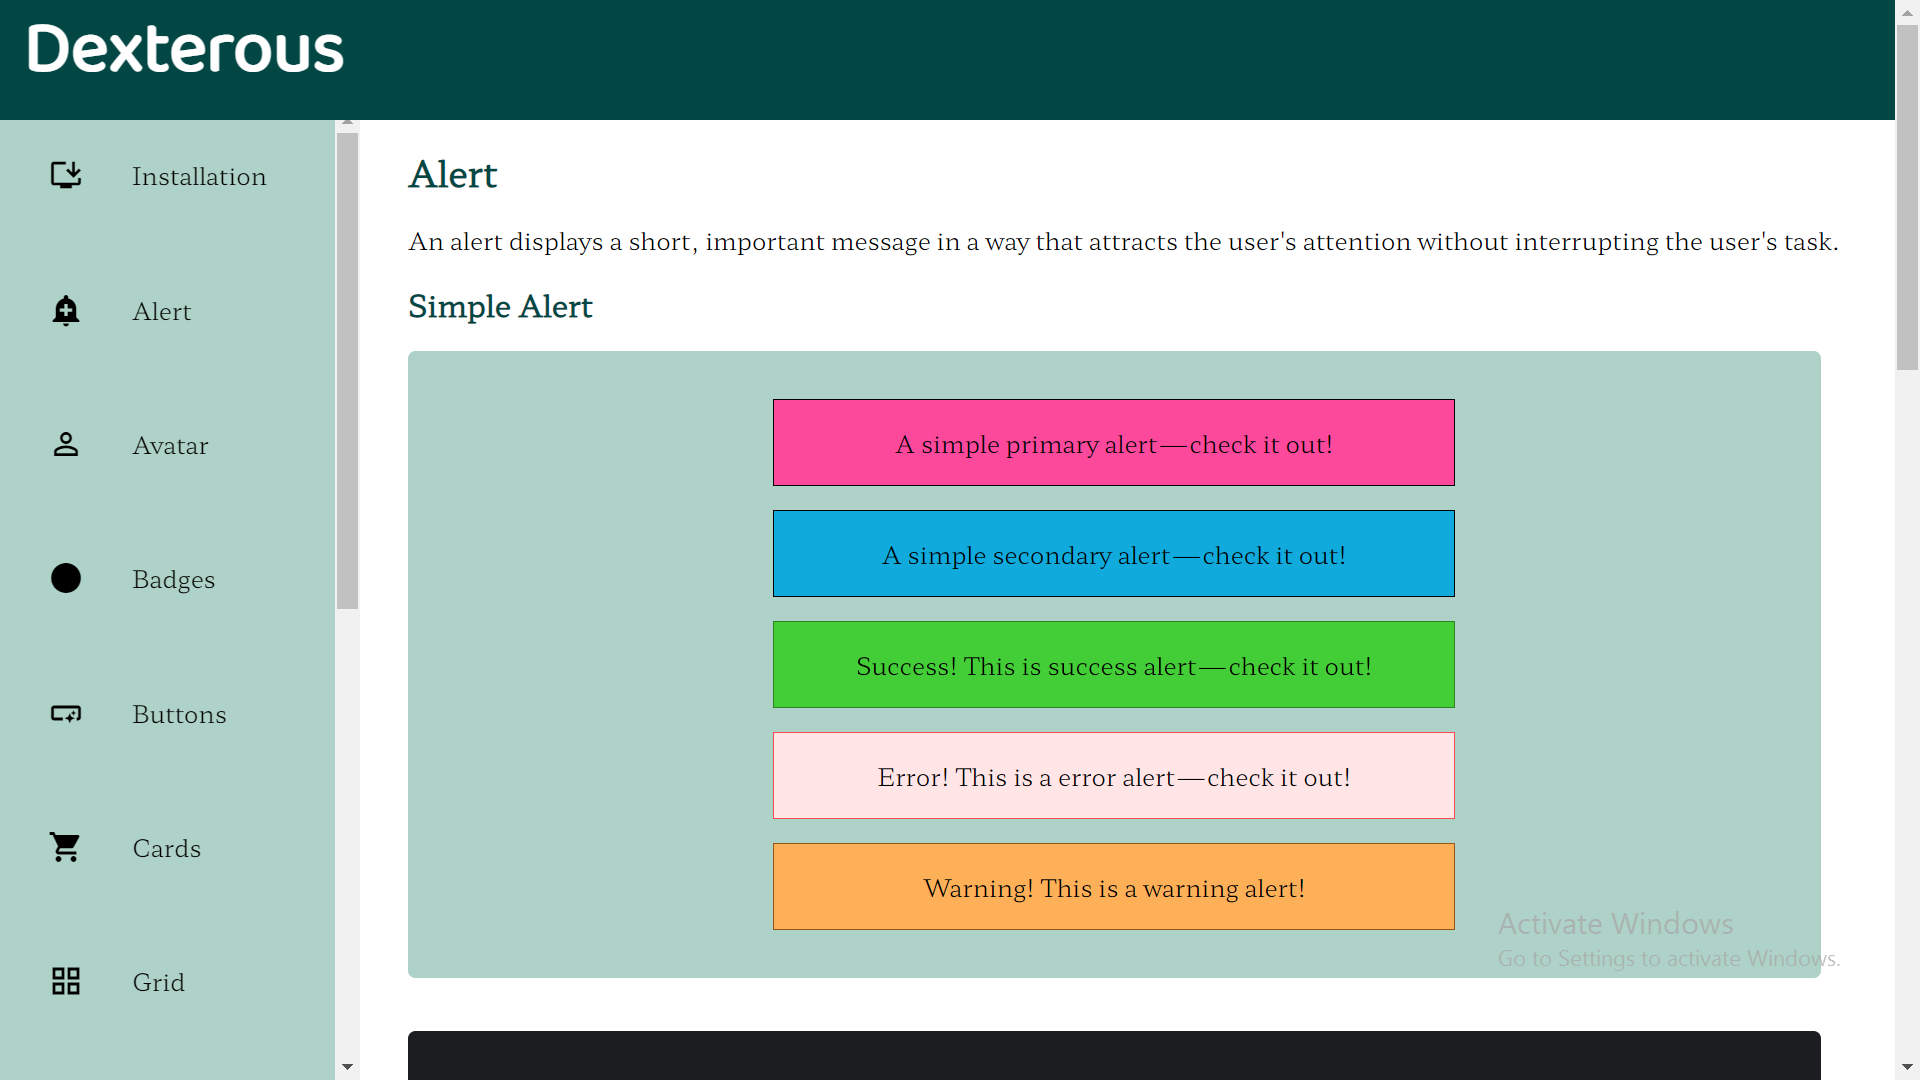Select the Grid layout icon

(65, 981)
